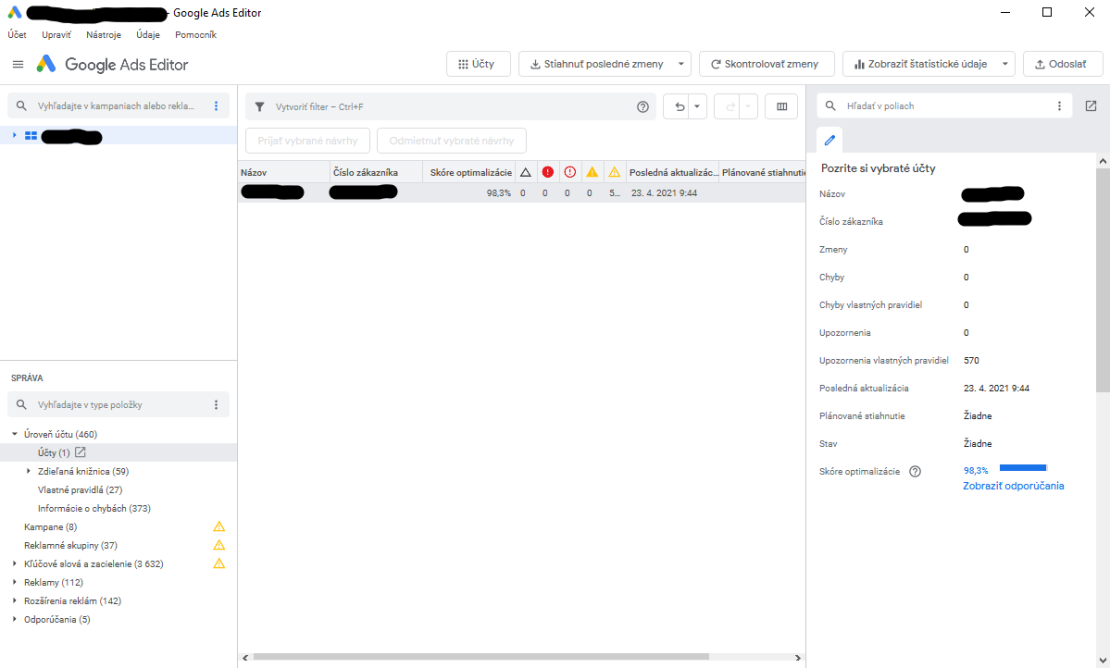This screenshot has width=1110, height=668.
Task: Click Skontrolovať zmeny button
Action: (767, 64)
